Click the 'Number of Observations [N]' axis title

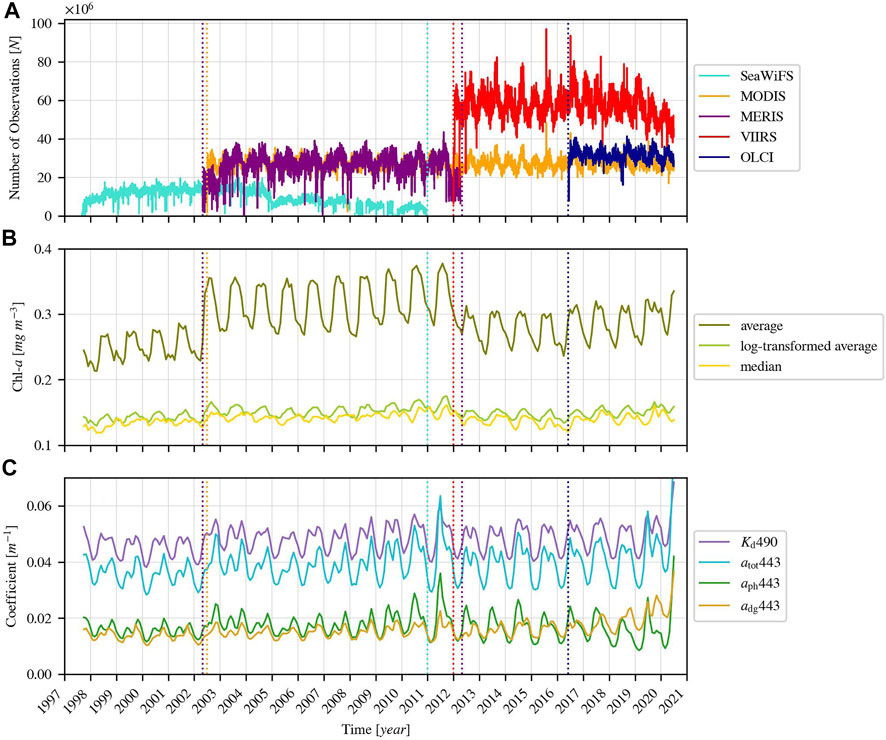click(14, 120)
